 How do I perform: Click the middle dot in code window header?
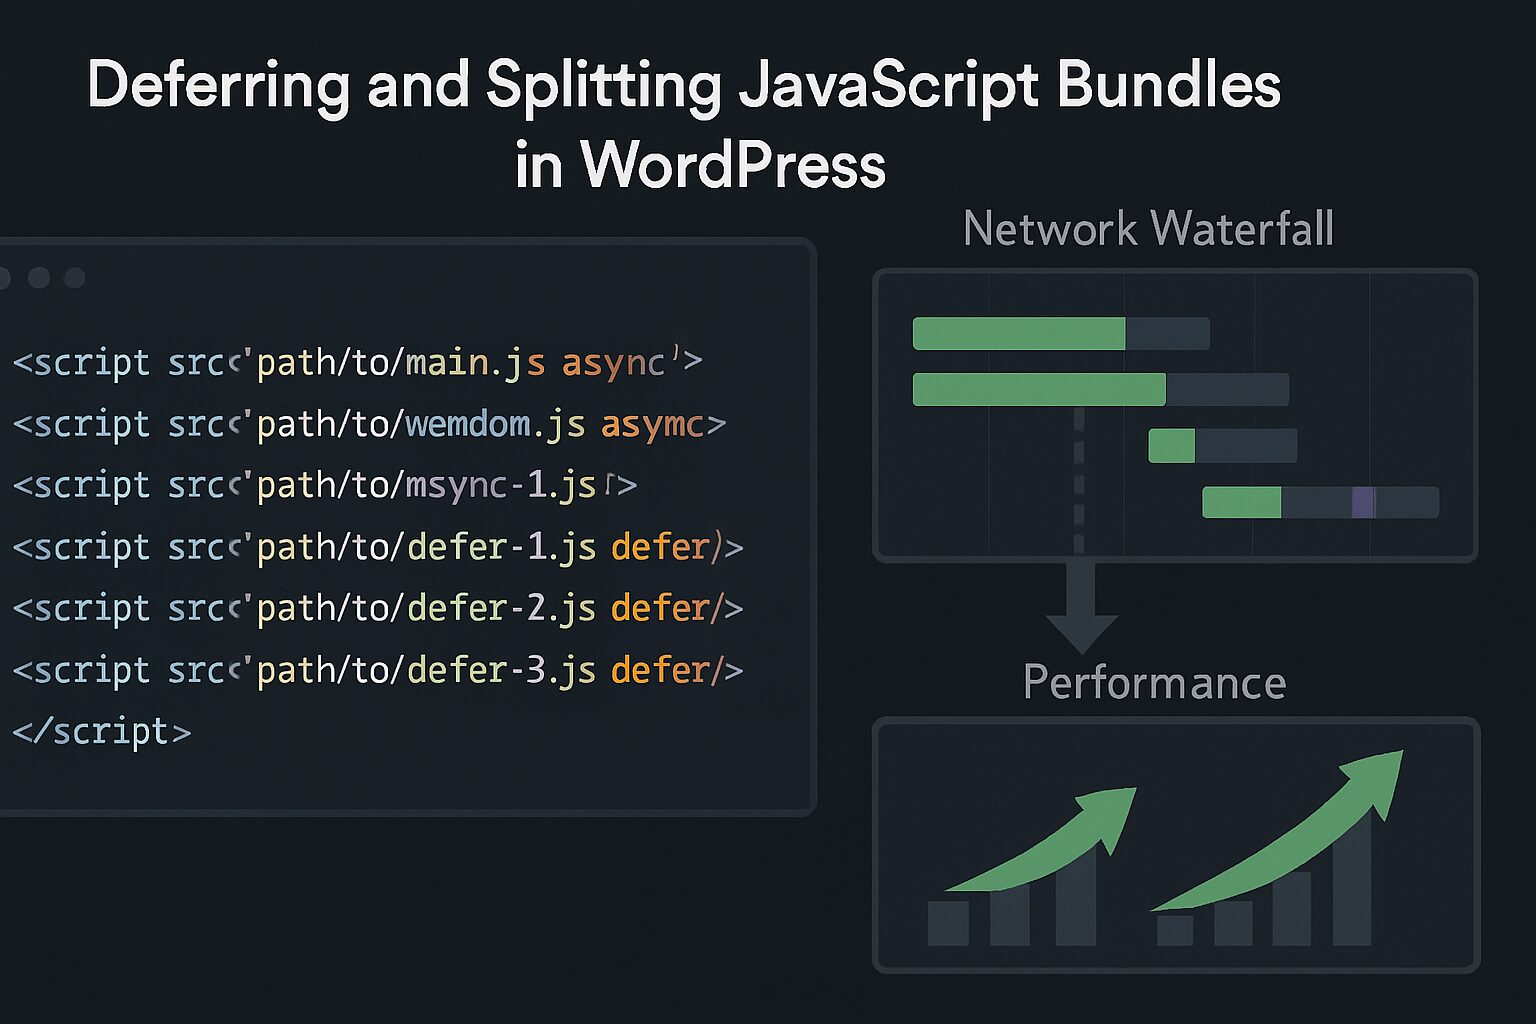[39, 277]
